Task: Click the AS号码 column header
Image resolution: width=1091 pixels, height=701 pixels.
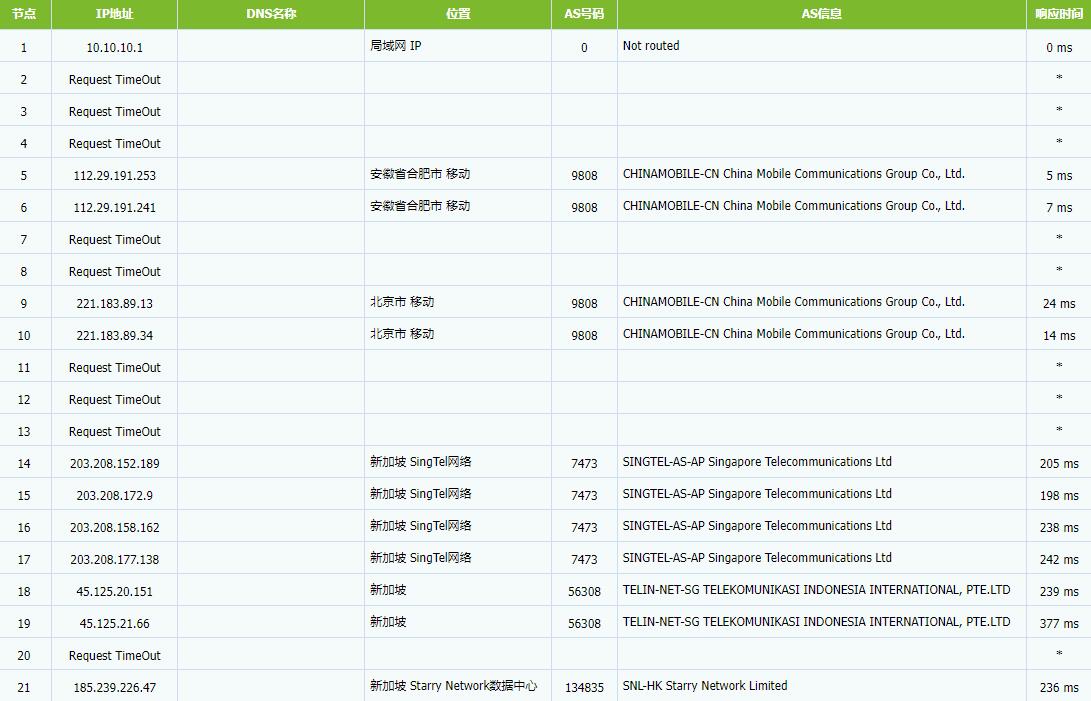Action: (x=584, y=14)
